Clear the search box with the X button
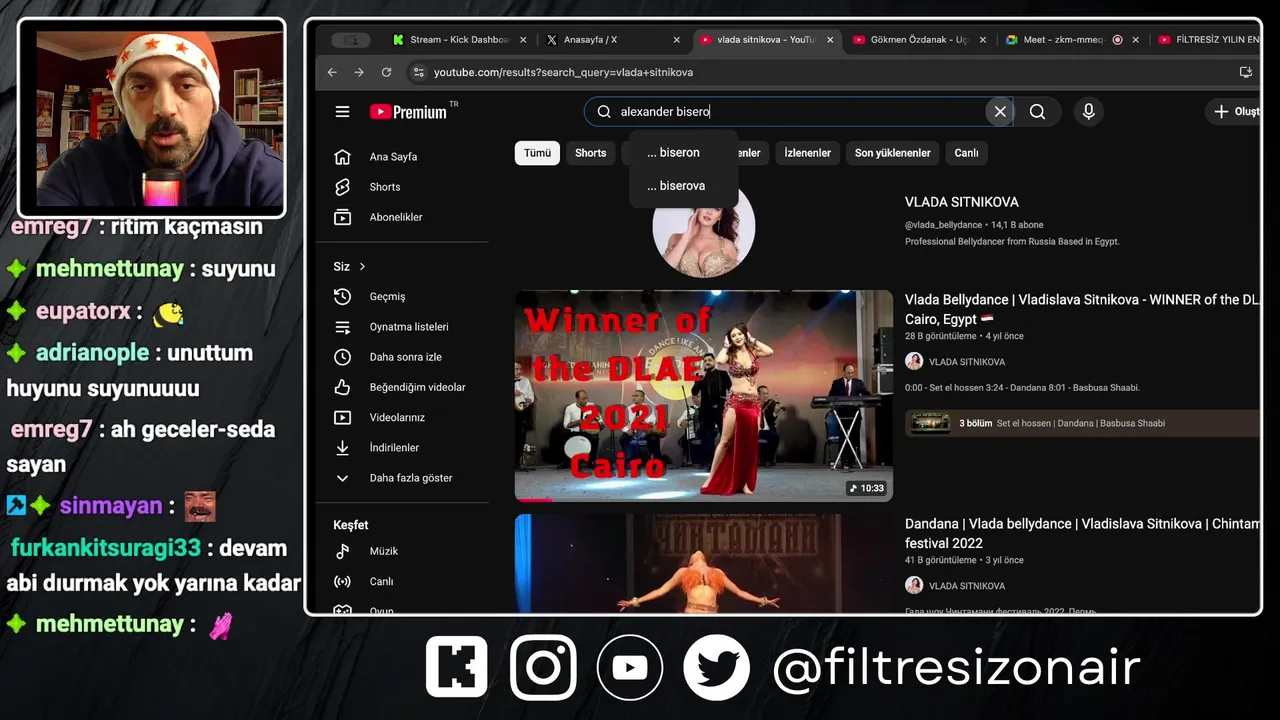 click(999, 112)
